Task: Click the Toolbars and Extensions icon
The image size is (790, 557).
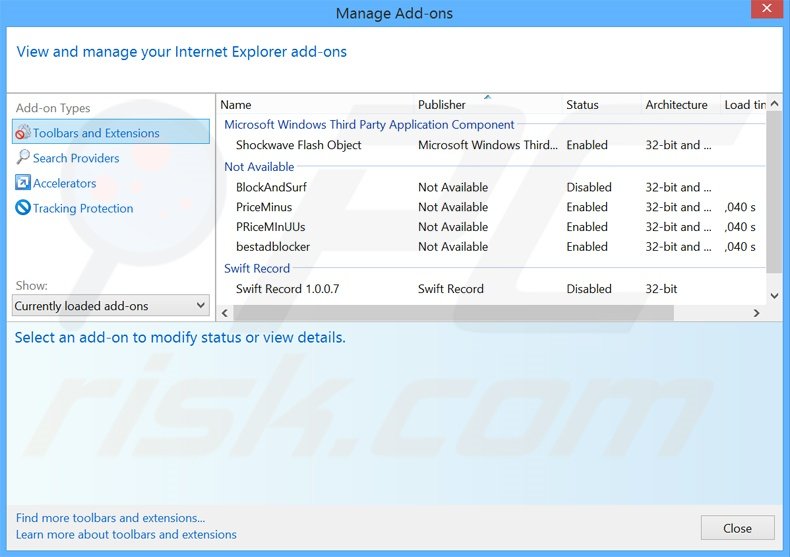Action: click(23, 133)
